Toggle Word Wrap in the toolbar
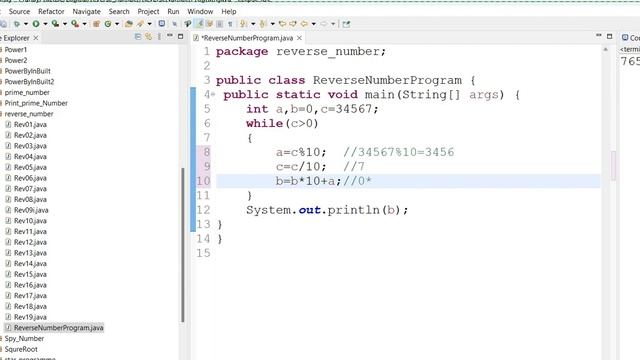This screenshot has height=360, width=640. [x=210, y=24]
